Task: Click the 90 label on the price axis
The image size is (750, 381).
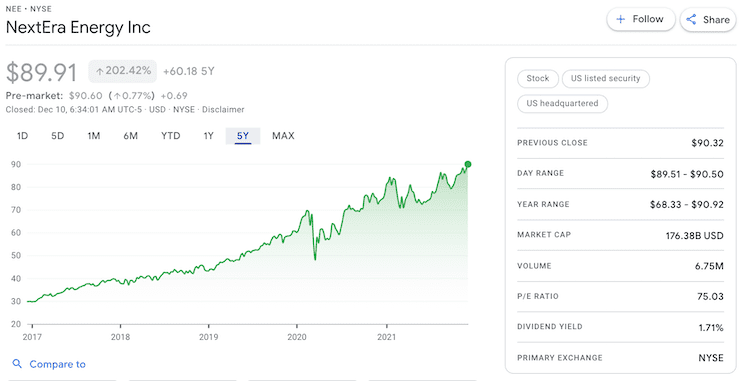Action: click(16, 164)
